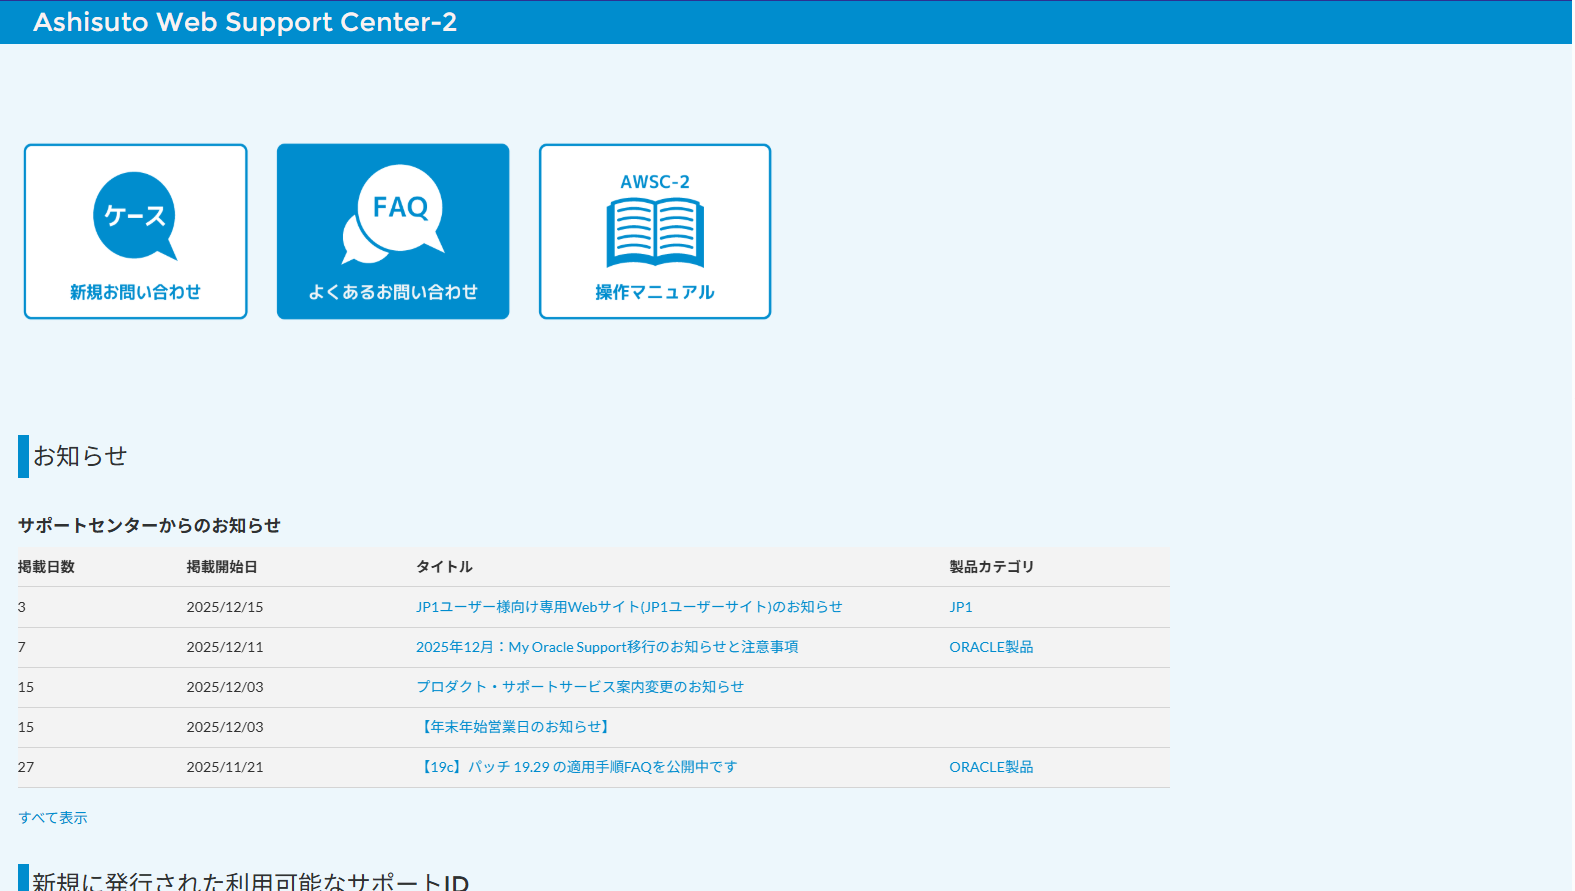The width and height of the screenshot is (1575, 891).
Task: Select ORACLE製品 category in 2025/11/21 row
Action: pos(991,767)
